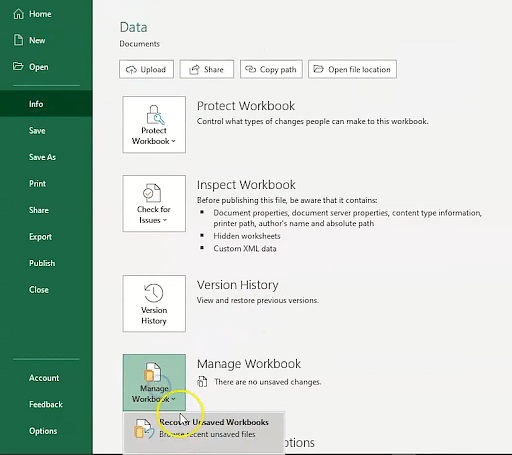Viewport: 512px width, 455px height.
Task: Select Recover Unsaved Workbooks menu entry
Action: pos(204,428)
